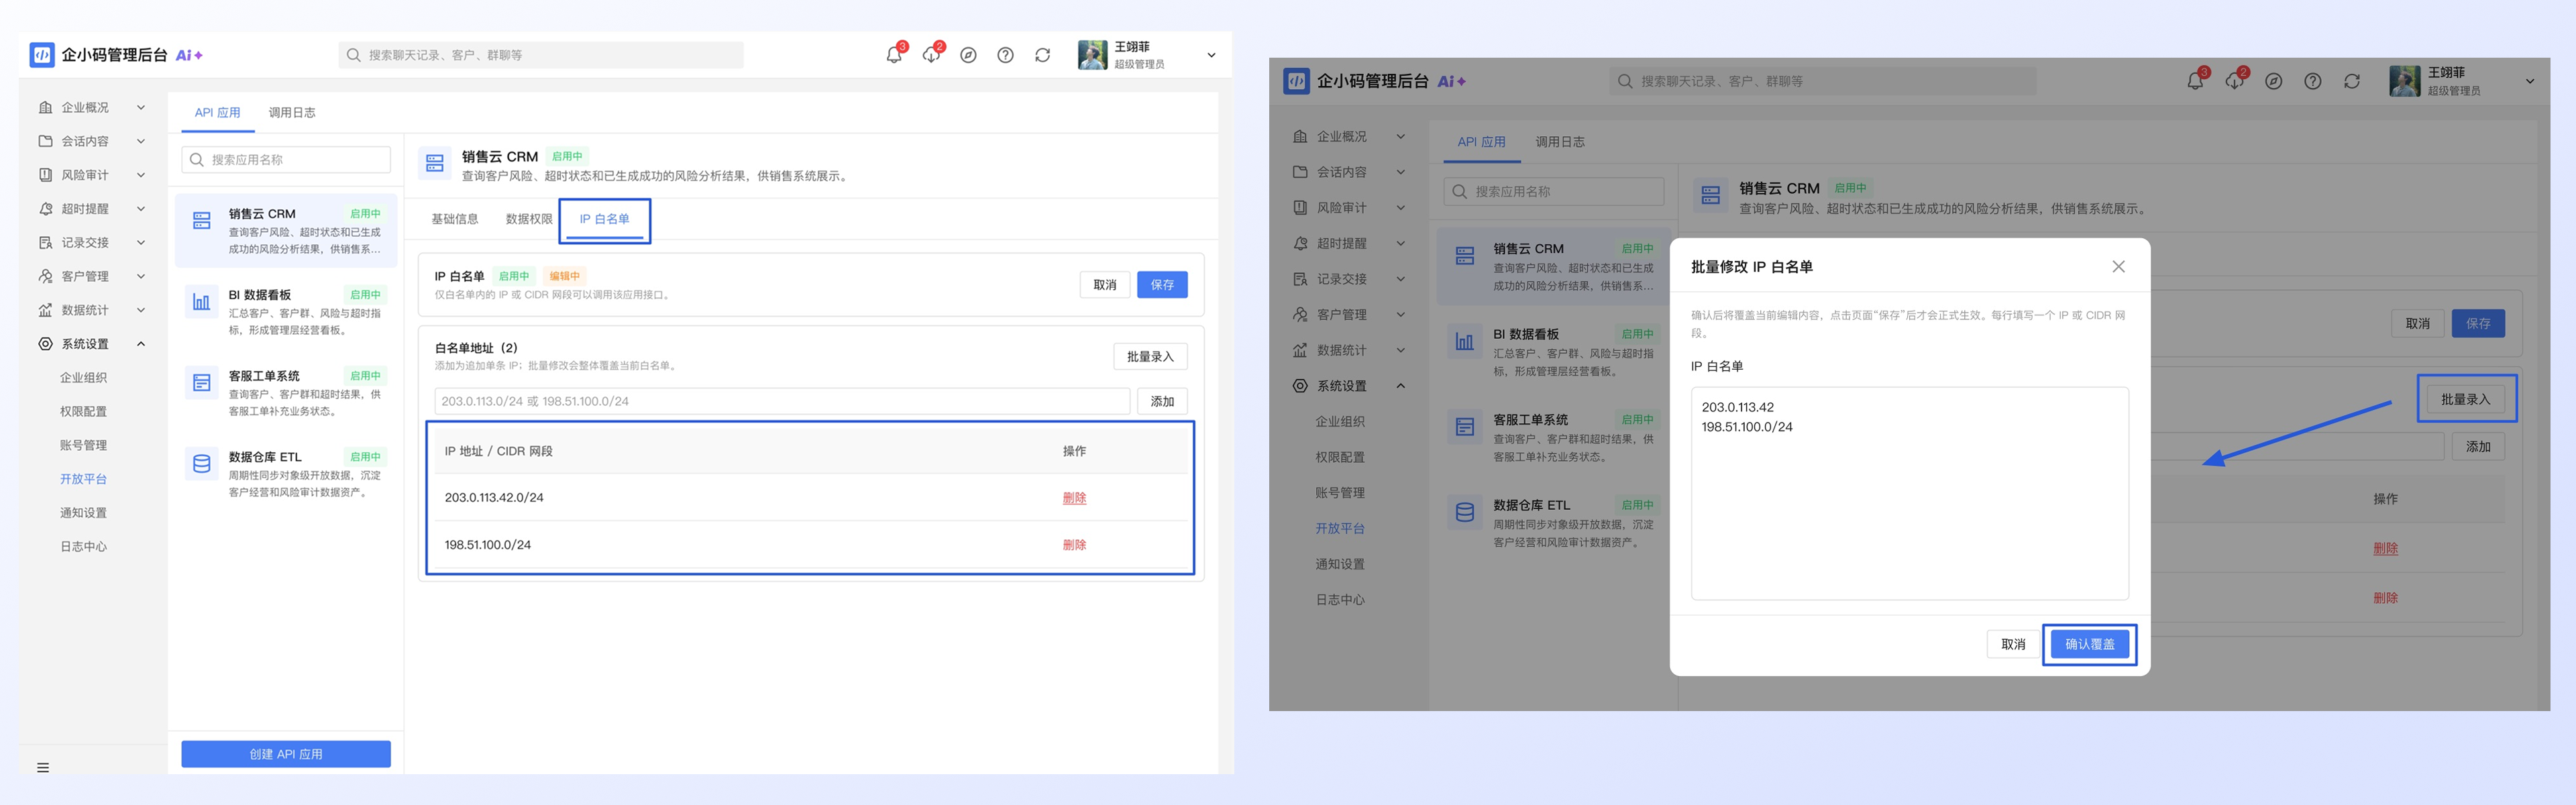
Task: Open 权限配置 in left sidebar
Action: (83, 411)
